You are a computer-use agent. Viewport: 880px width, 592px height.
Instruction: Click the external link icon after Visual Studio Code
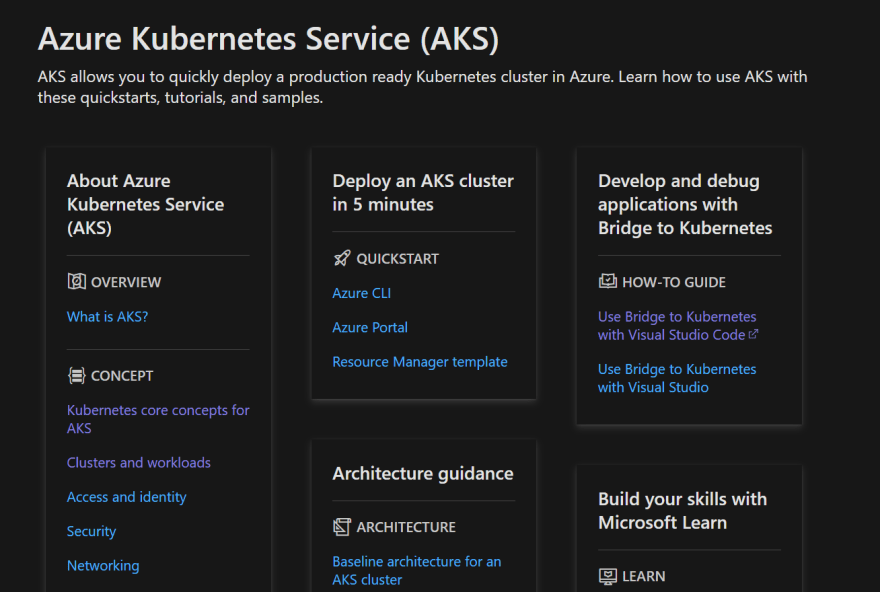pos(753,334)
